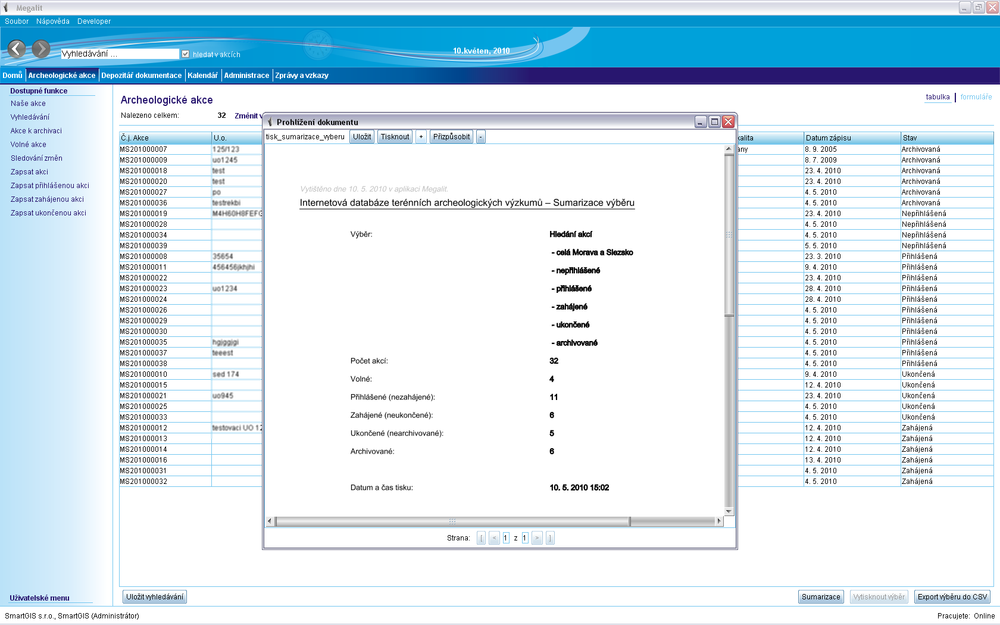The height and width of the screenshot is (625, 1000).
Task: Switch to tabulka view
Action: click(x=937, y=97)
